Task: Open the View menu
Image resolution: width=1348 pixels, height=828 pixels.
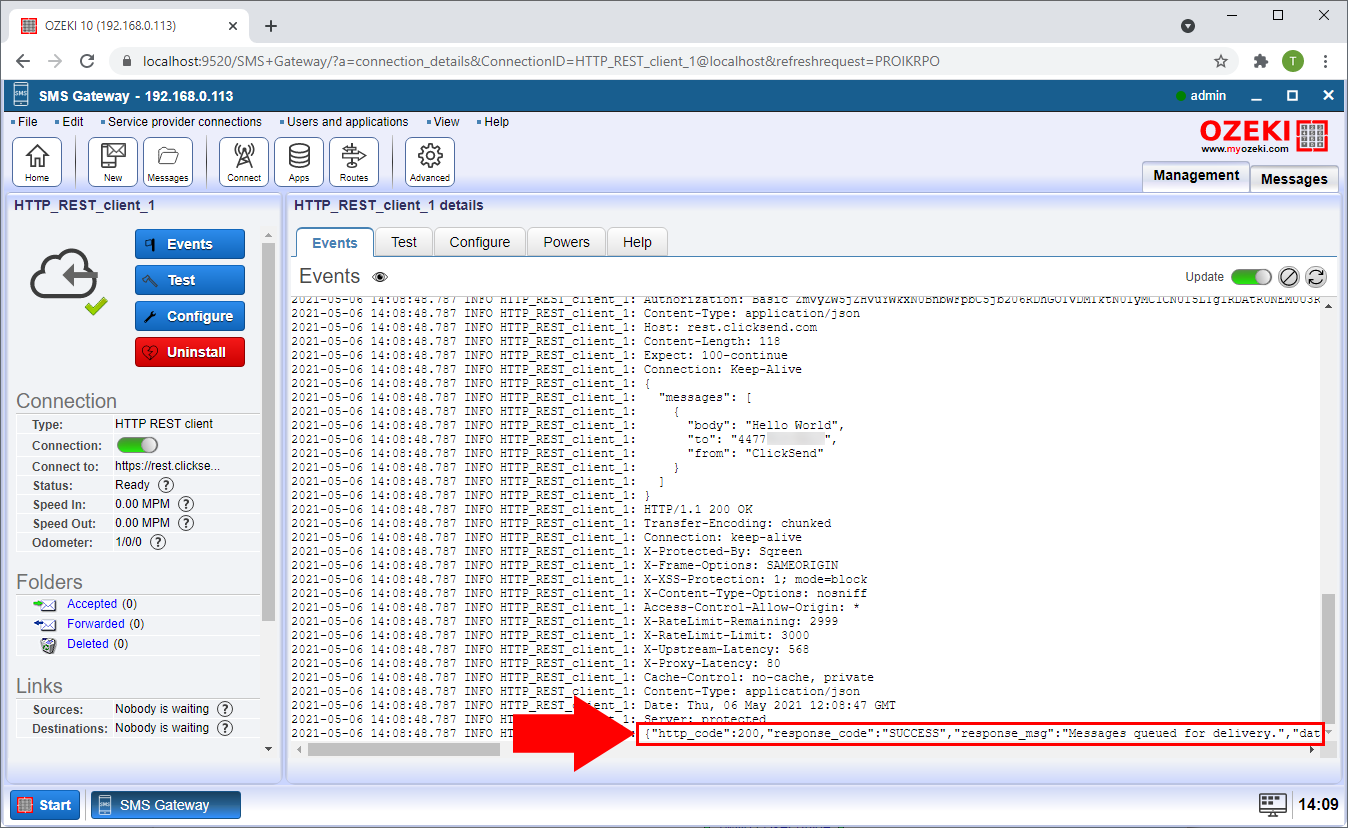Action: click(x=446, y=122)
